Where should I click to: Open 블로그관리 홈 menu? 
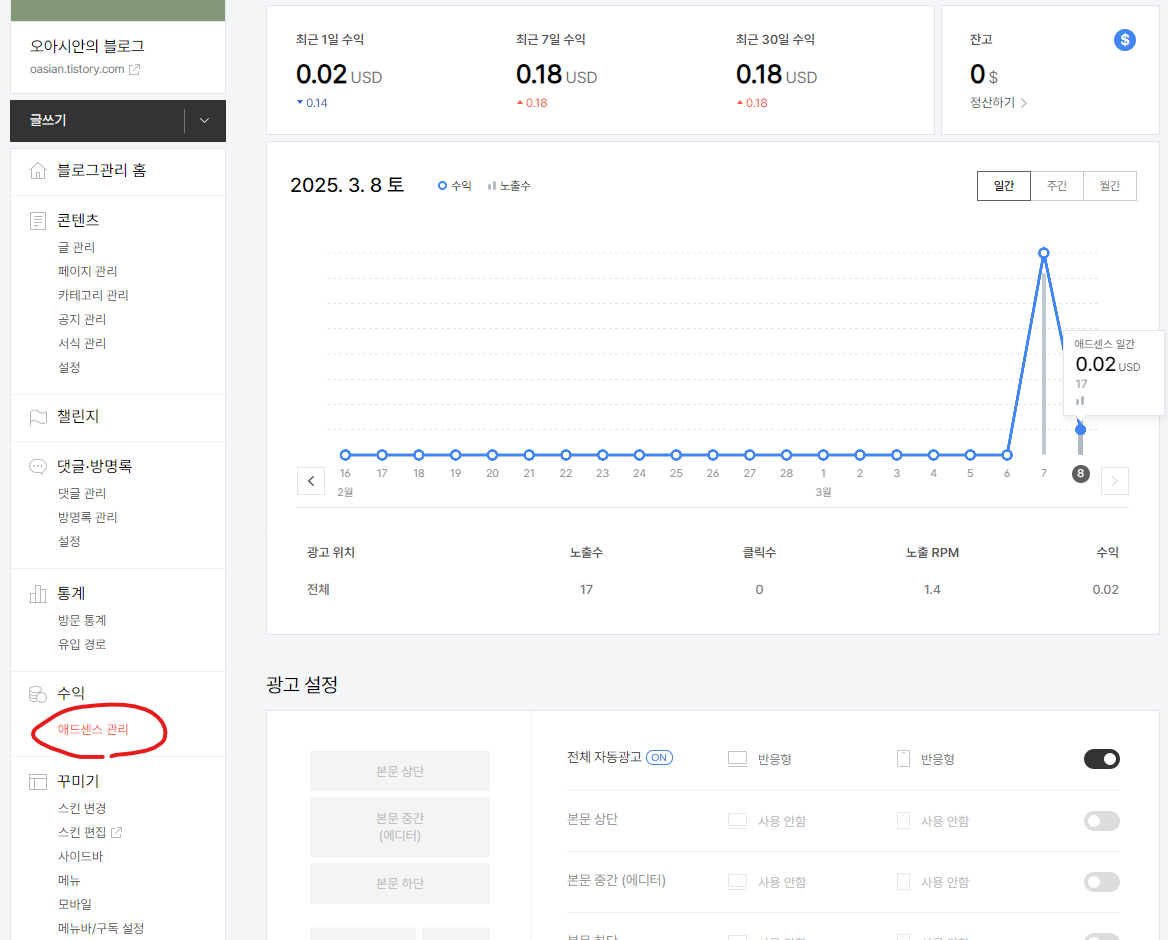point(101,171)
